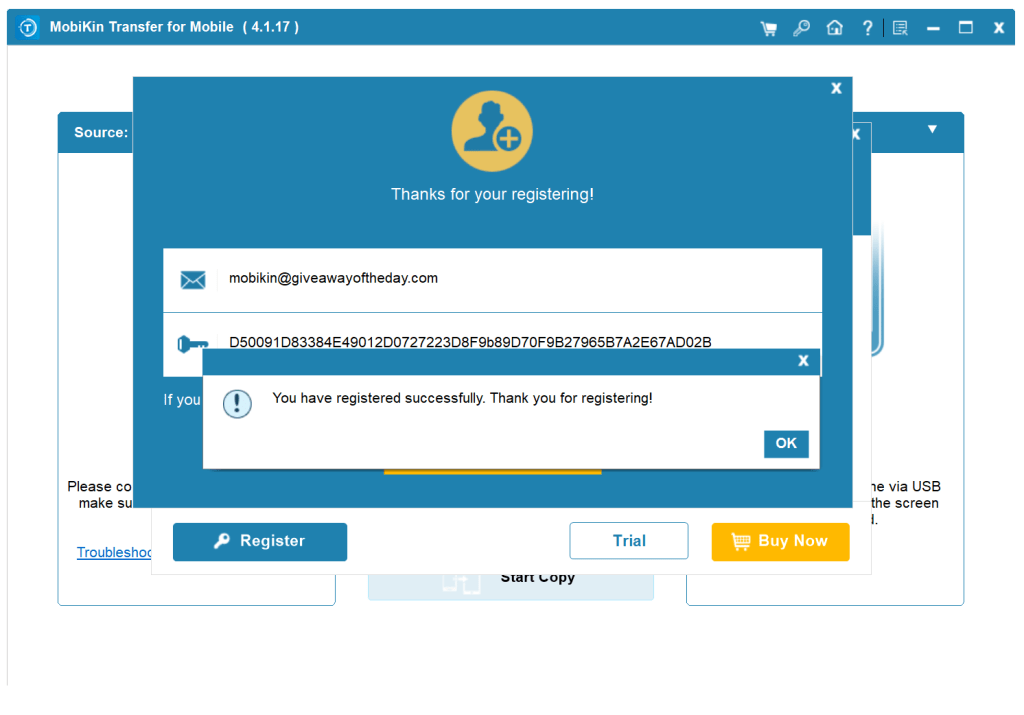This screenshot has width=1024, height=715.
Task: Open the register key icon in title bar
Action: [x=801, y=28]
